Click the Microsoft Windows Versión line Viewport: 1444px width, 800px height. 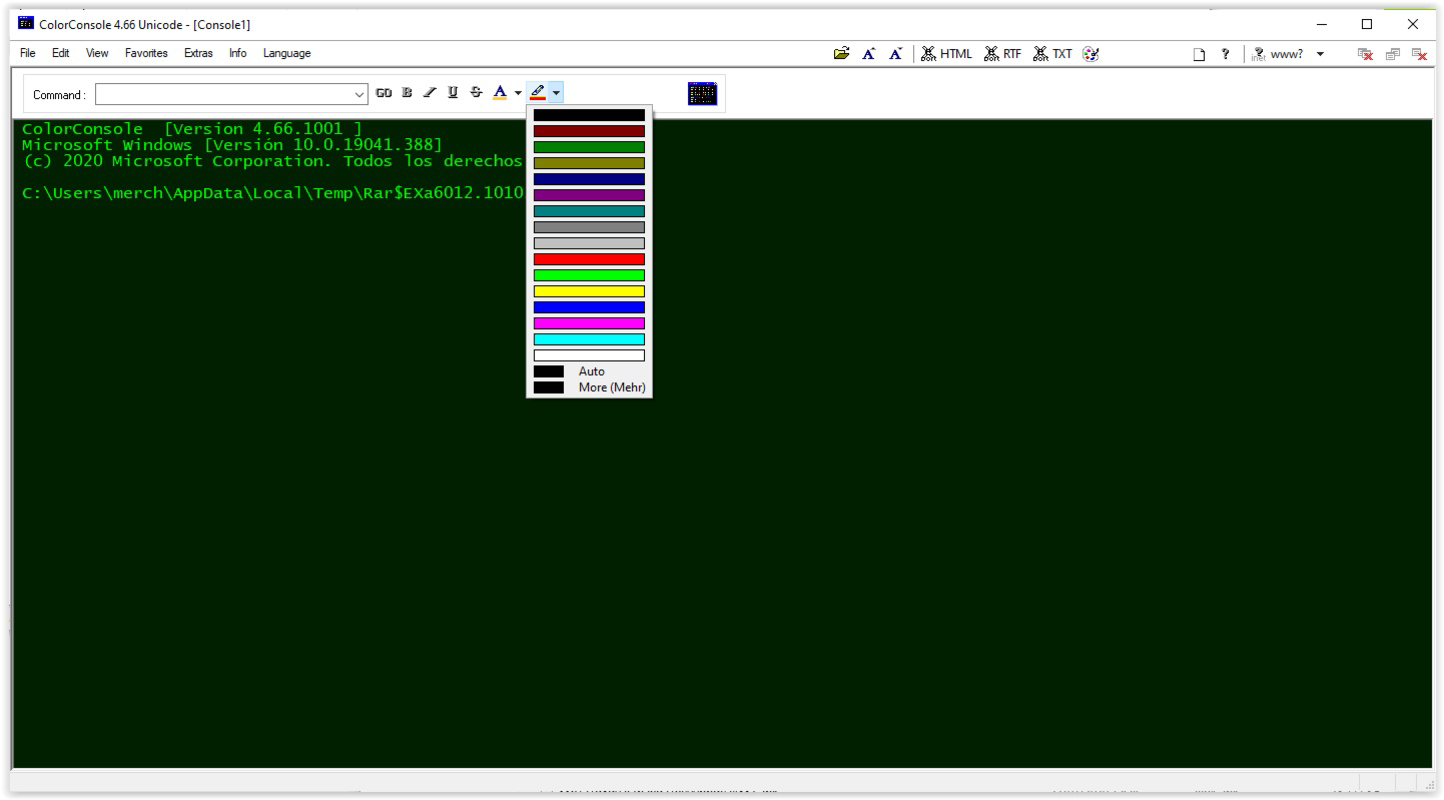click(232, 145)
